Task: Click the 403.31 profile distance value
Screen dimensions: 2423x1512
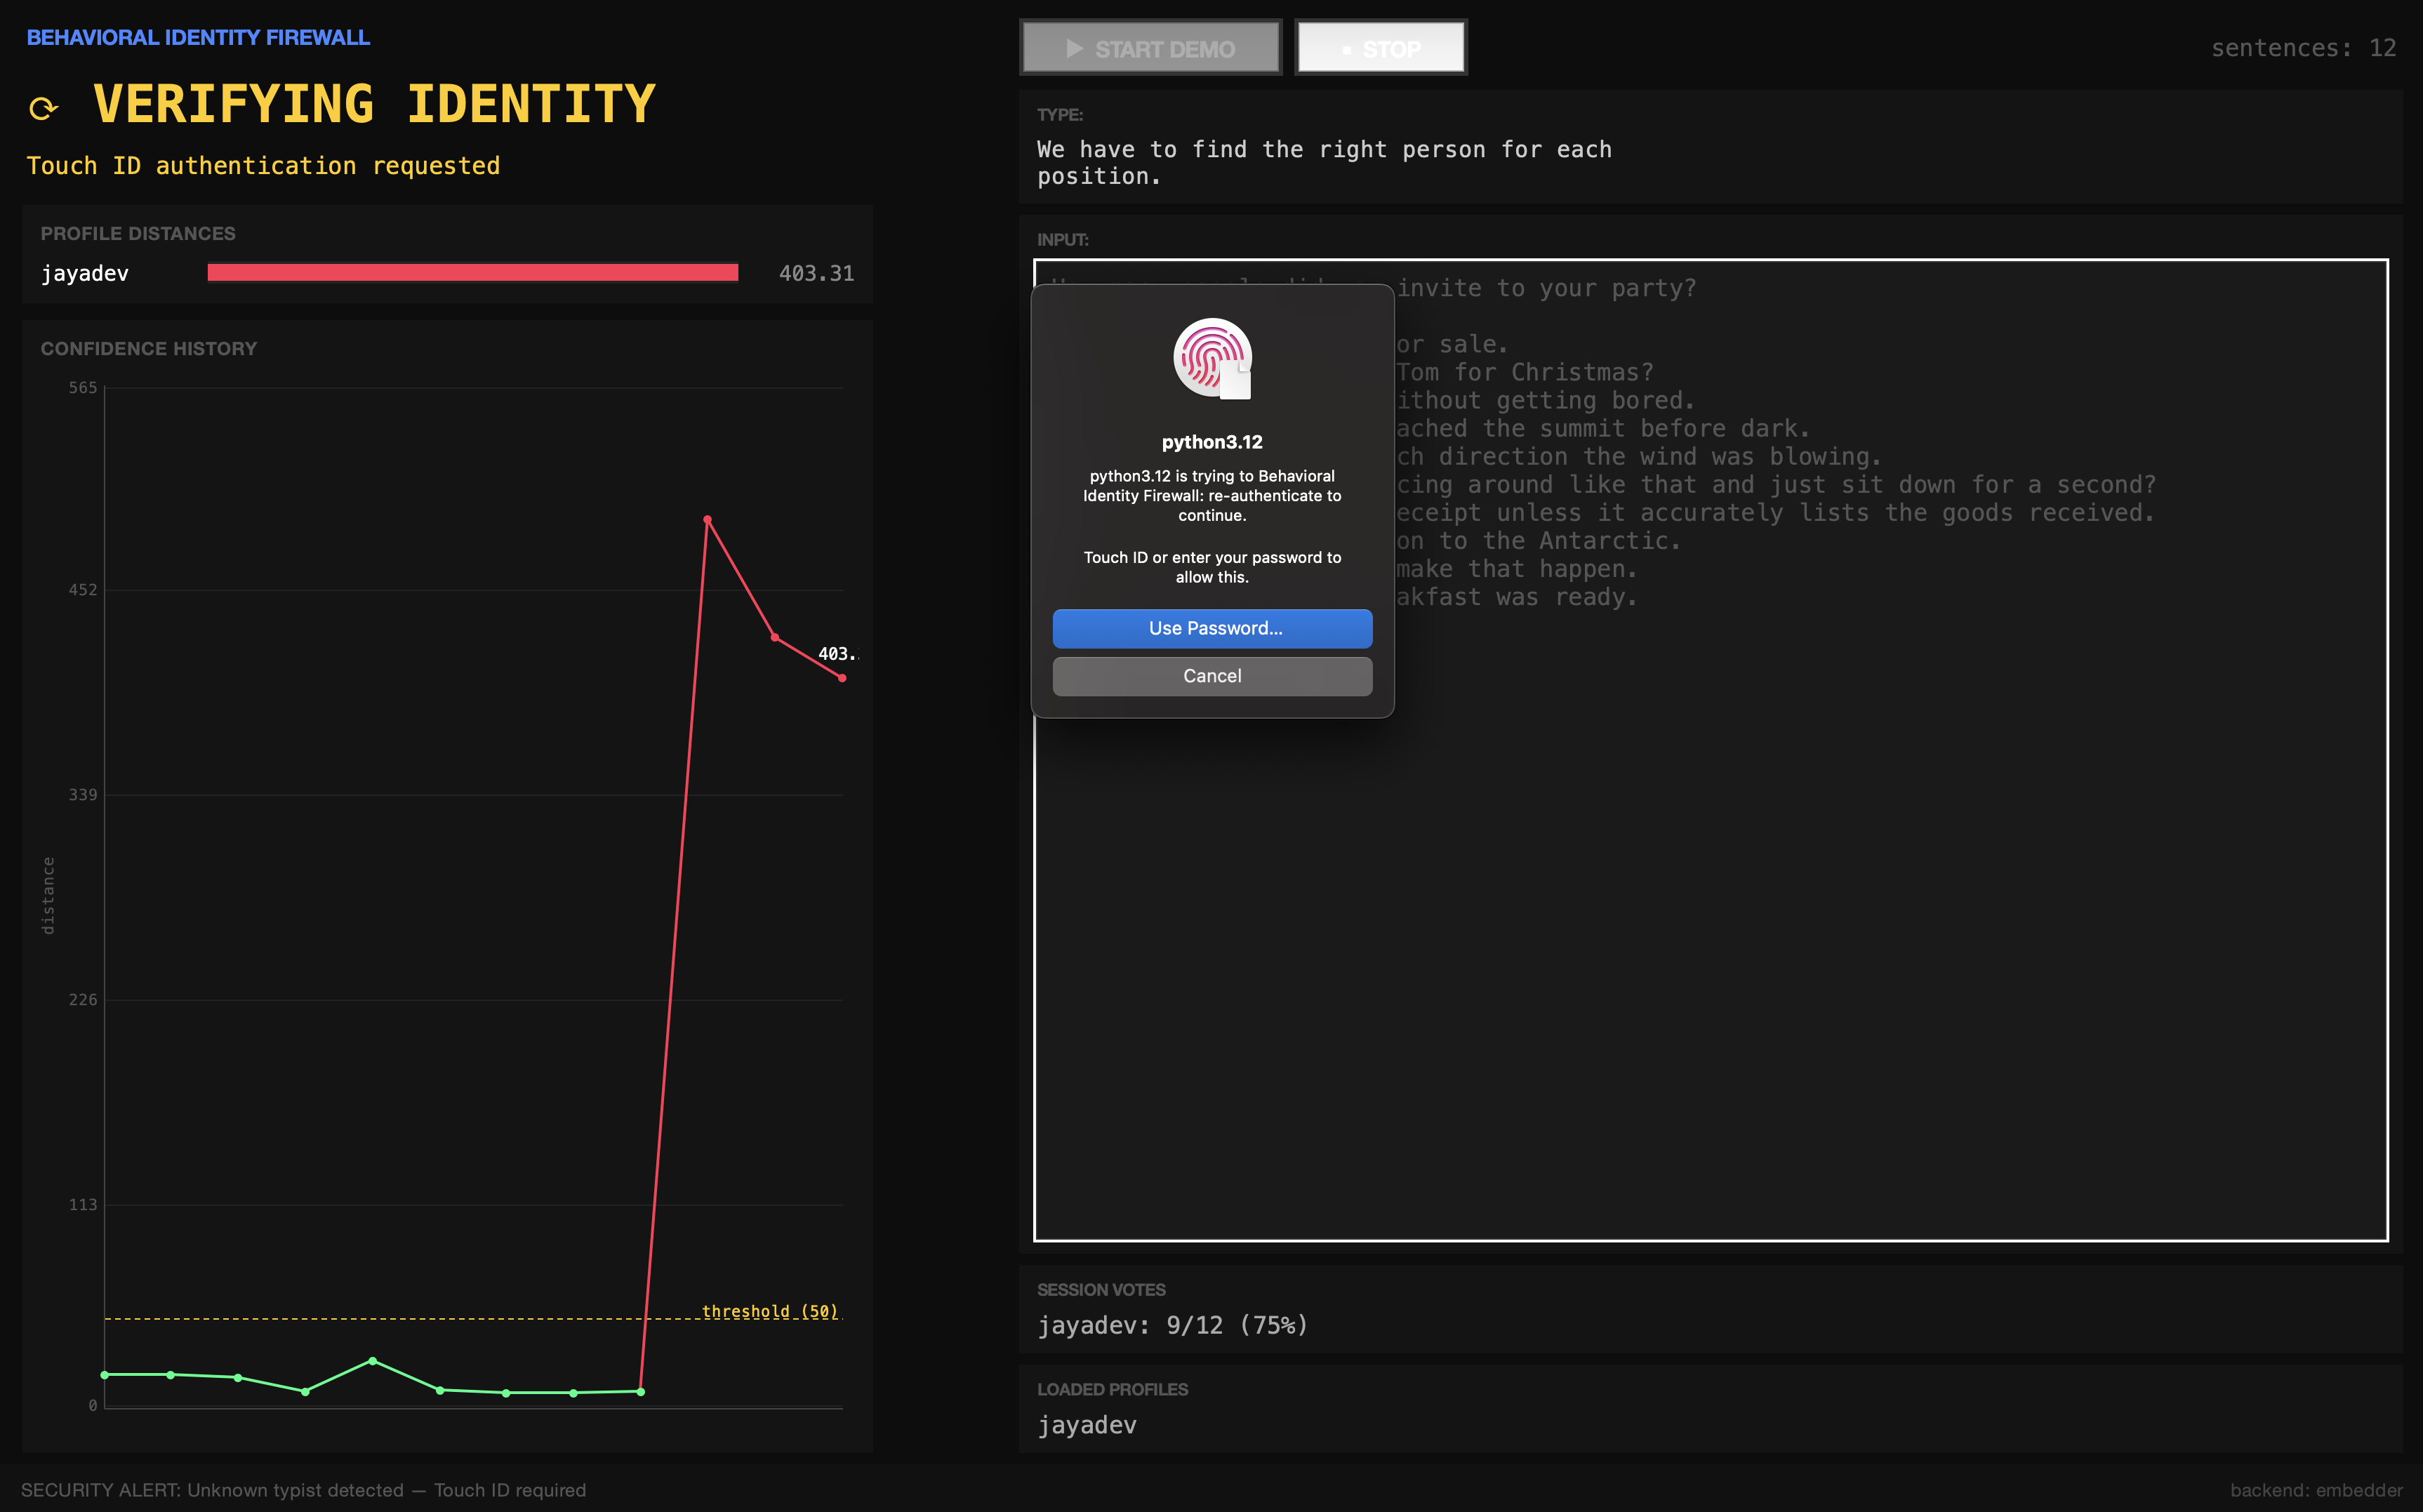Action: point(816,273)
